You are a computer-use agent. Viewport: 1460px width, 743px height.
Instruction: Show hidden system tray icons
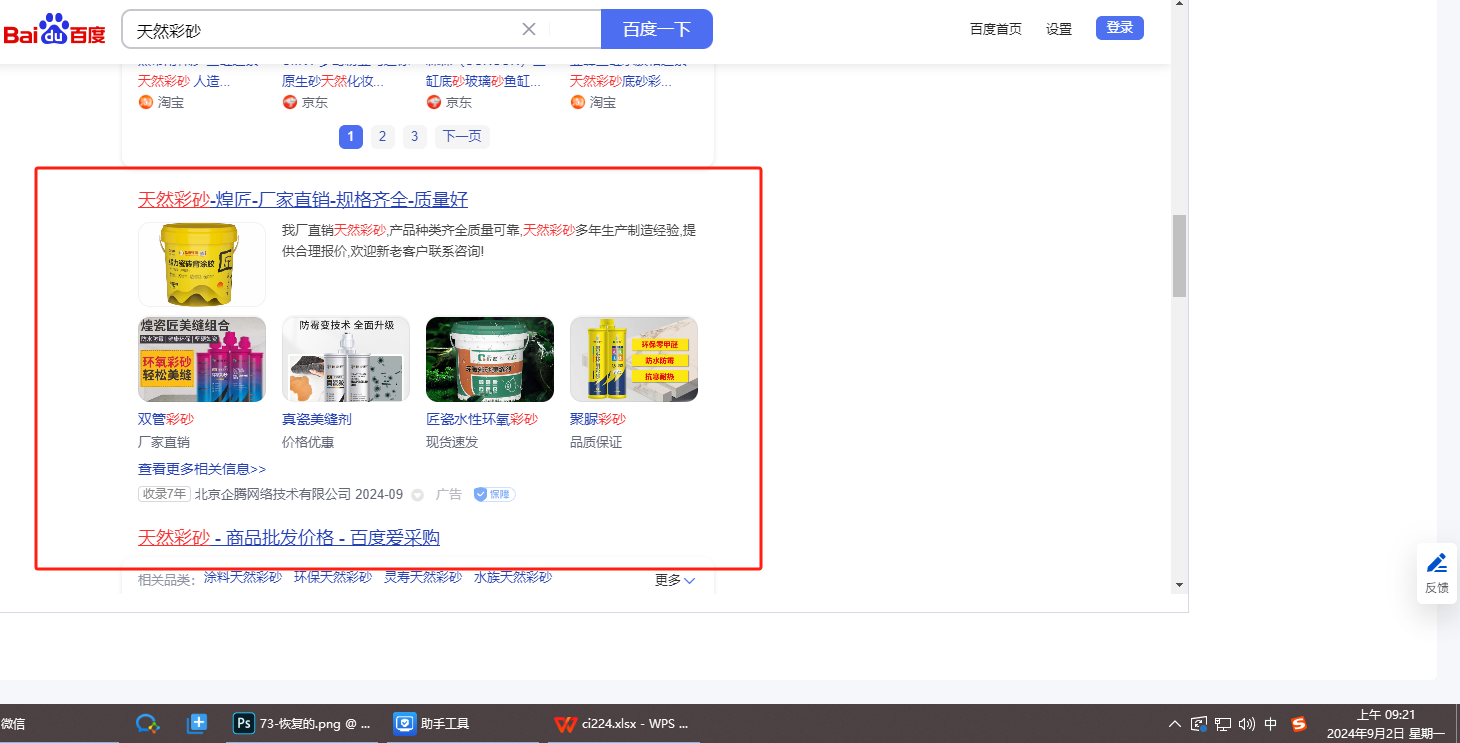click(1175, 724)
